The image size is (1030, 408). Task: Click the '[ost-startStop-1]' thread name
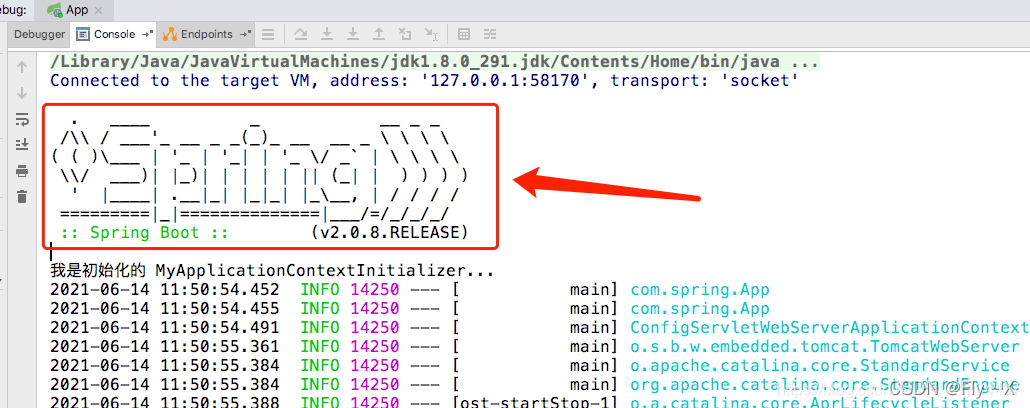tap(535, 402)
